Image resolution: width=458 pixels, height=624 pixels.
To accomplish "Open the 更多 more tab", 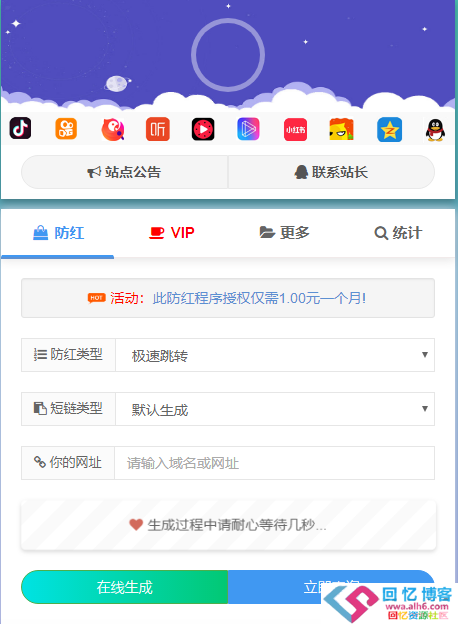I will point(285,233).
